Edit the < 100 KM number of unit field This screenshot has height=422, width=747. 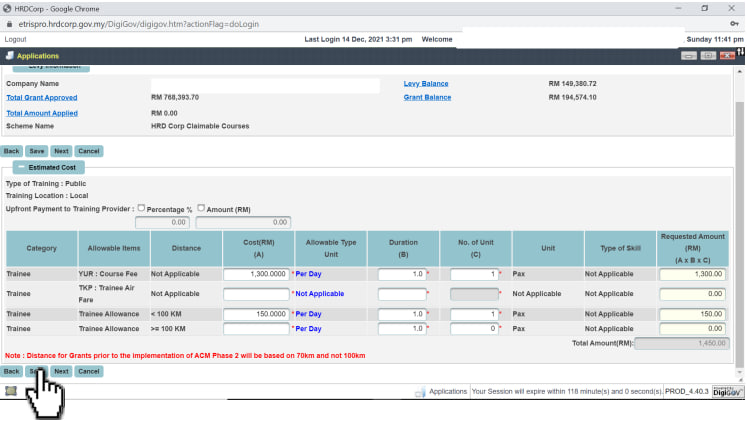pyautogui.click(x=474, y=314)
